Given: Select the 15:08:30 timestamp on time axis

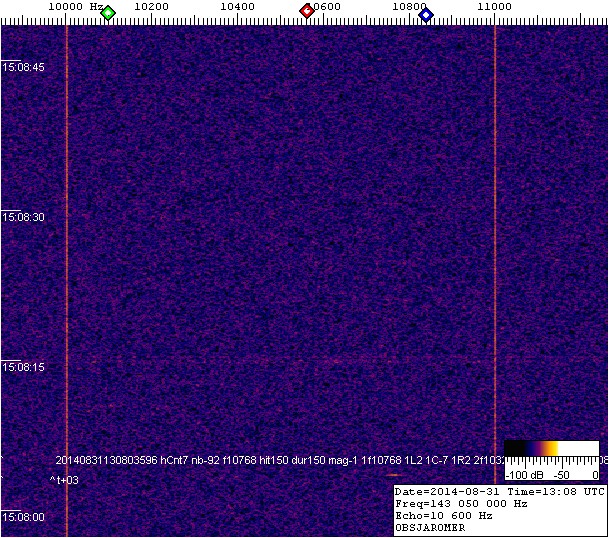Looking at the screenshot, I should [24, 217].
